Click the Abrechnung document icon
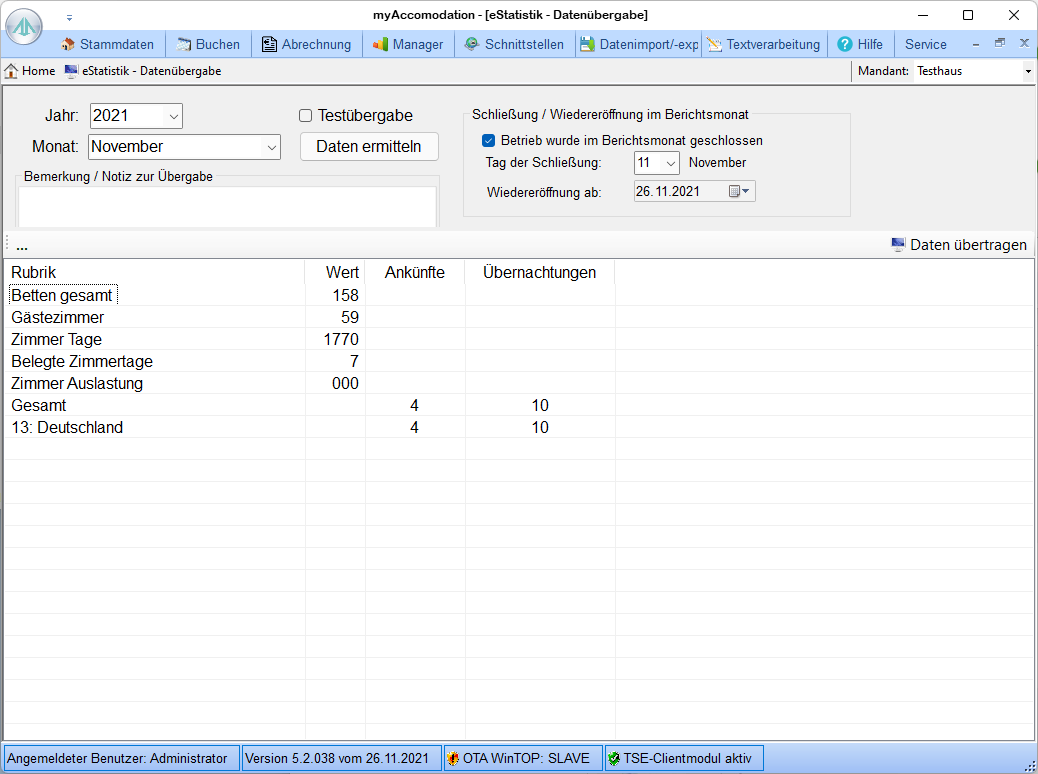The width and height of the screenshot is (1038, 774). 269,44
